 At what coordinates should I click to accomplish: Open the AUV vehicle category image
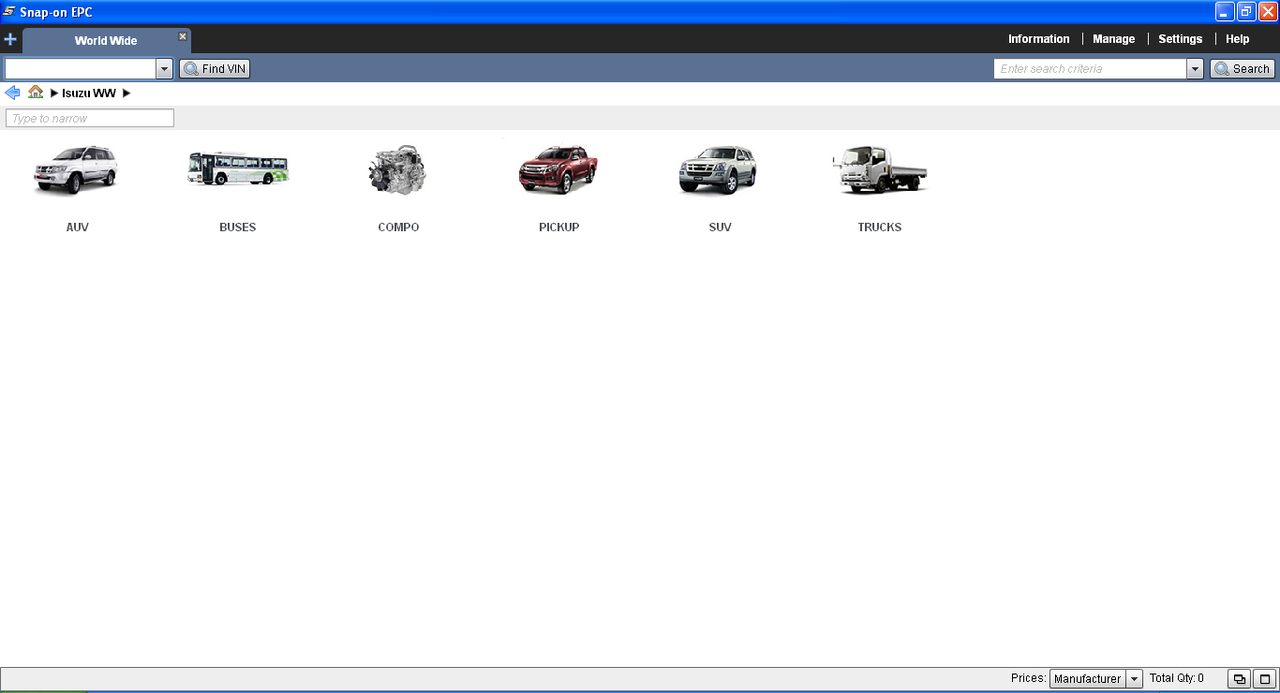[x=77, y=170]
